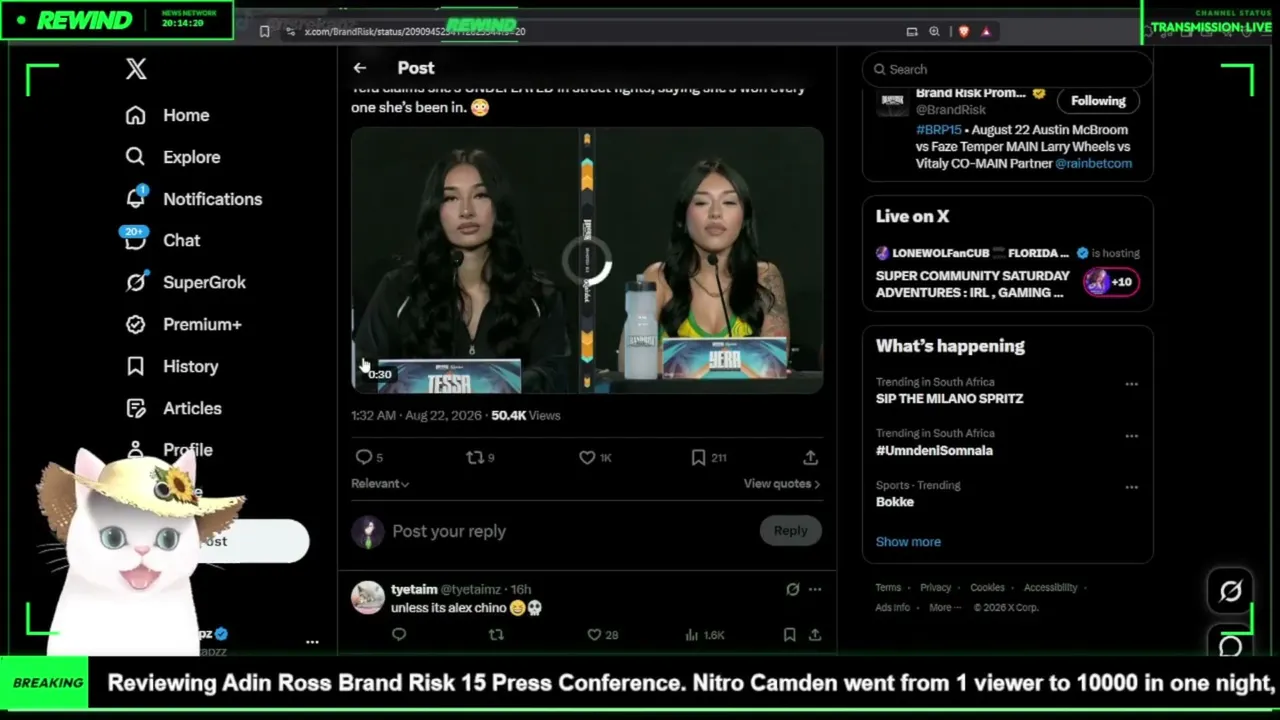Select SuperGrok in the navigation menu
Image resolution: width=1280 pixels, height=720 pixels.
[204, 282]
